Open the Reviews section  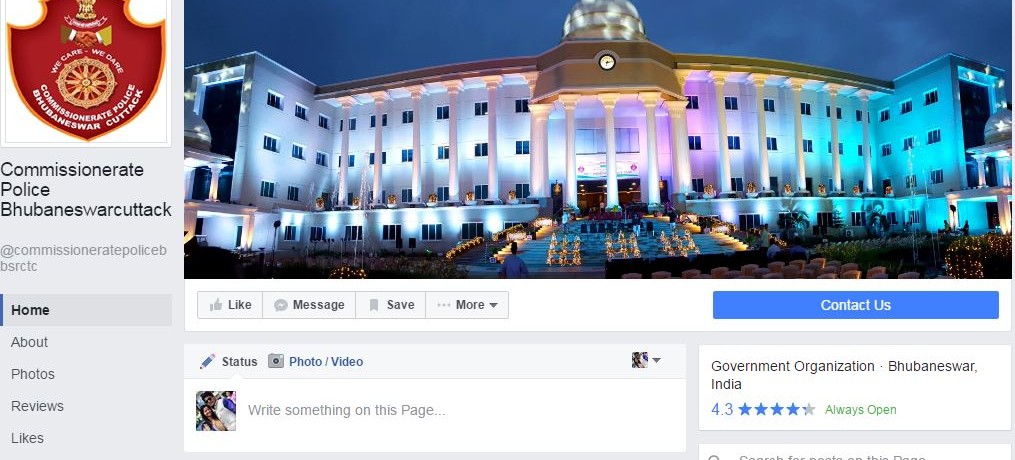pos(37,406)
